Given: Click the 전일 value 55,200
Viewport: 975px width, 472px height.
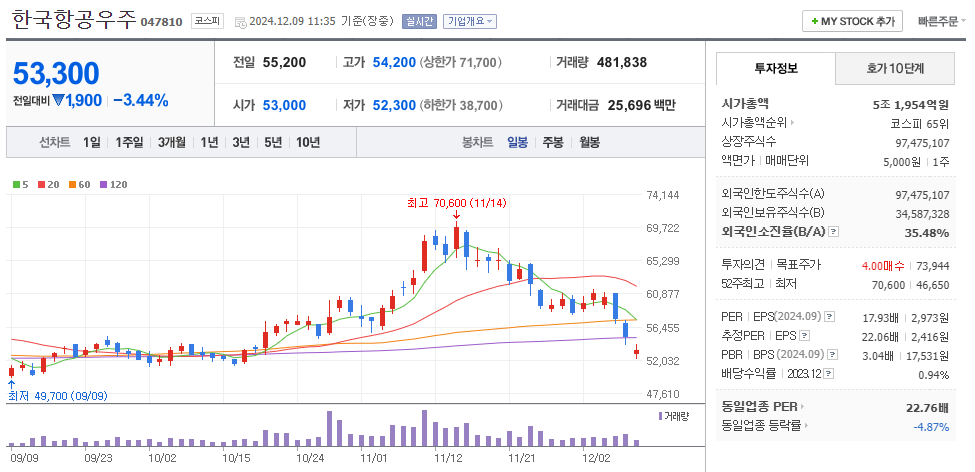Looking at the screenshot, I should tap(284, 62).
